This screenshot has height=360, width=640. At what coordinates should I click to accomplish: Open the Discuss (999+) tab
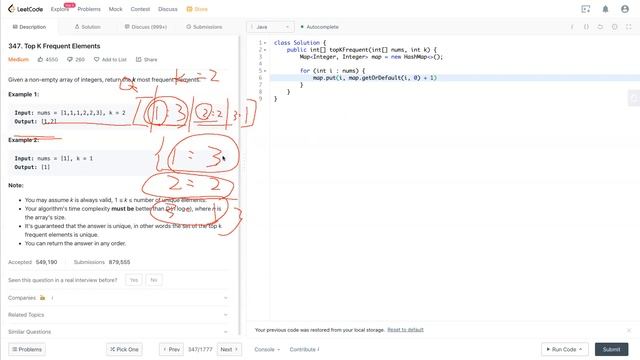click(x=146, y=27)
